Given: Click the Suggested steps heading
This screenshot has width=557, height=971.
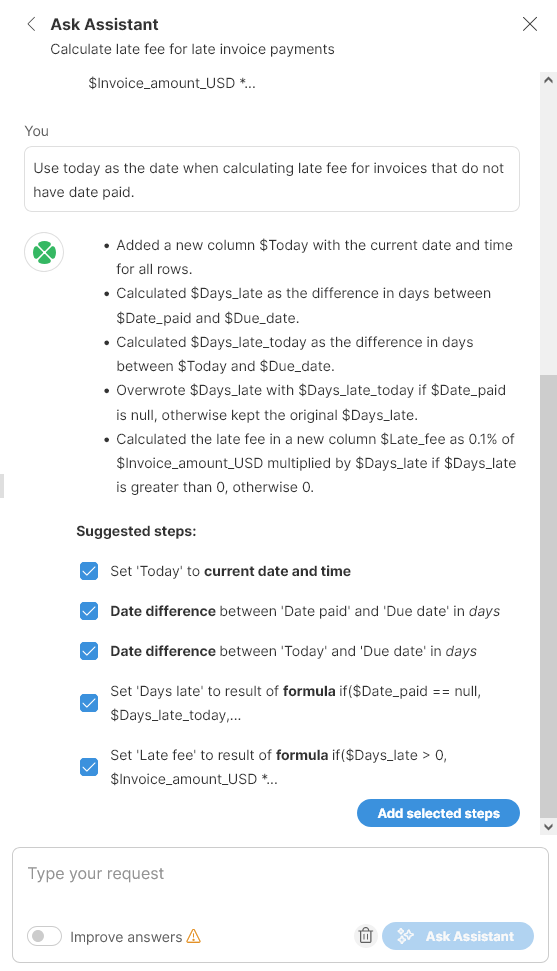Looking at the screenshot, I should [136, 531].
